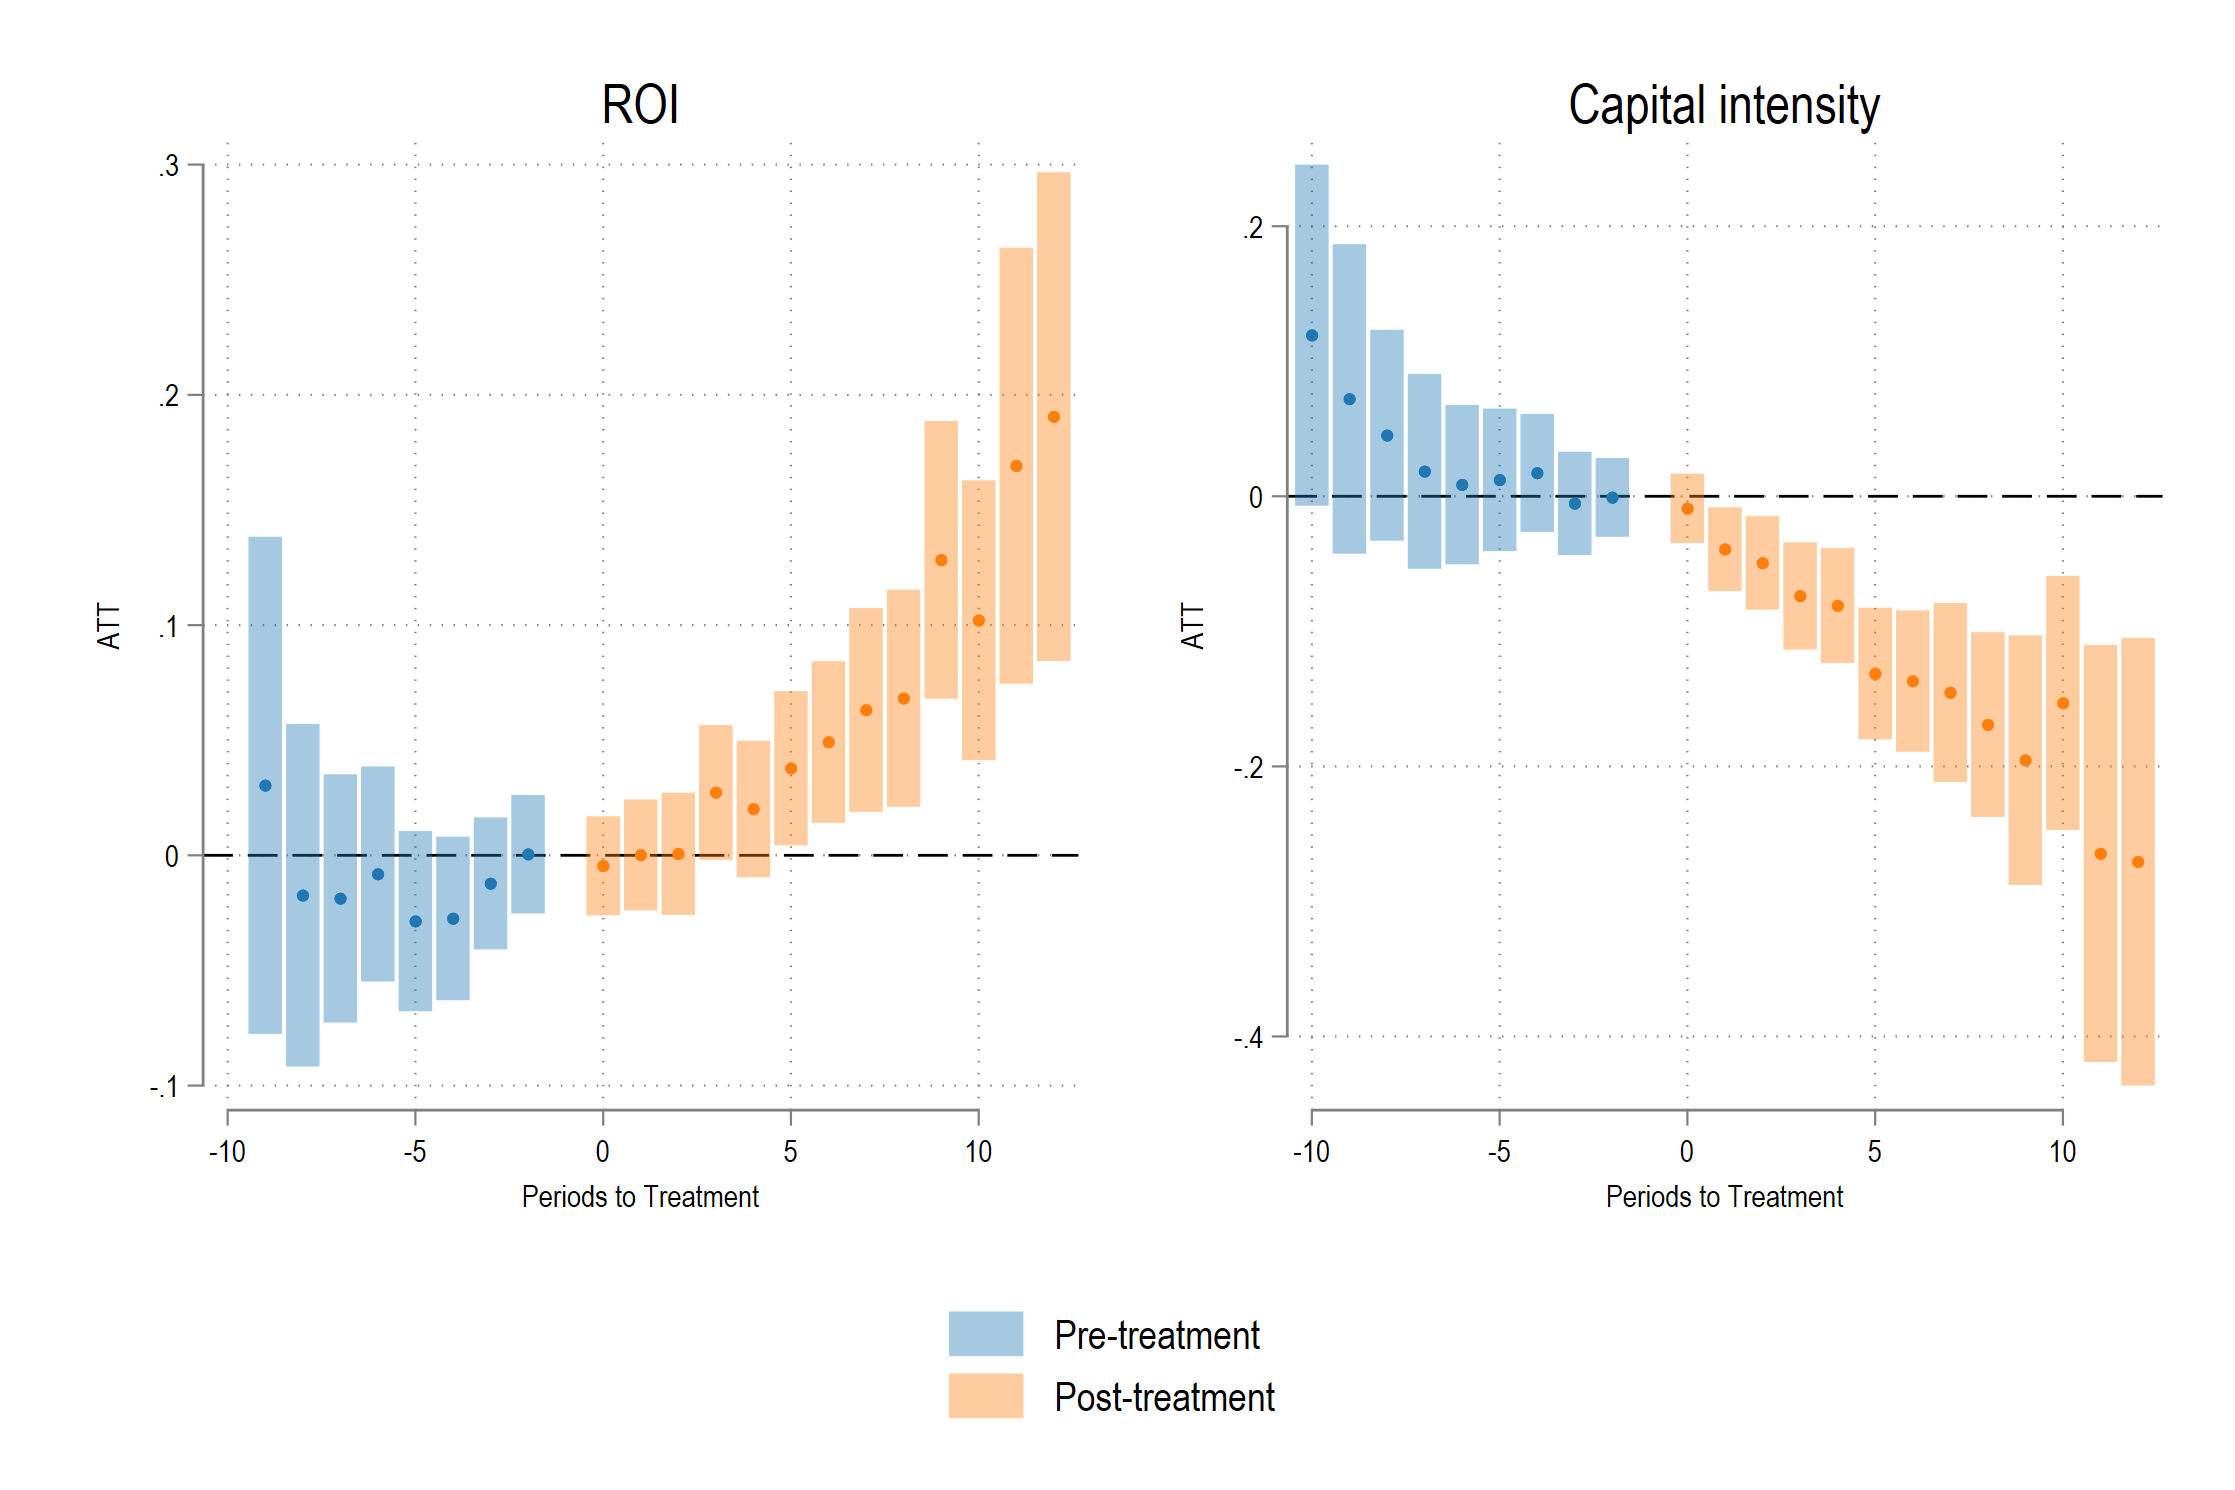2235x1490 pixels.
Task: Click the Capital intensity chart title
Action: [x=1723, y=105]
